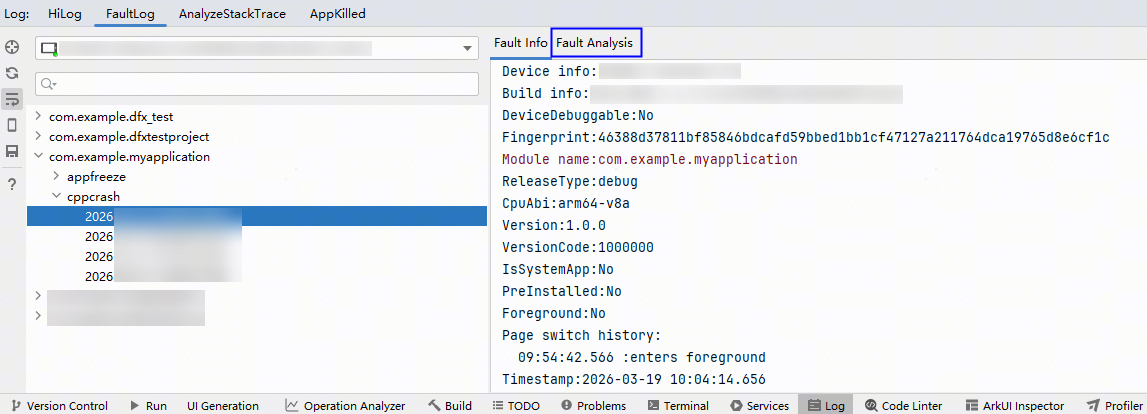Open the AnalyzeStackTrace tab
Screen dimensions: 1147x414
click(232, 14)
